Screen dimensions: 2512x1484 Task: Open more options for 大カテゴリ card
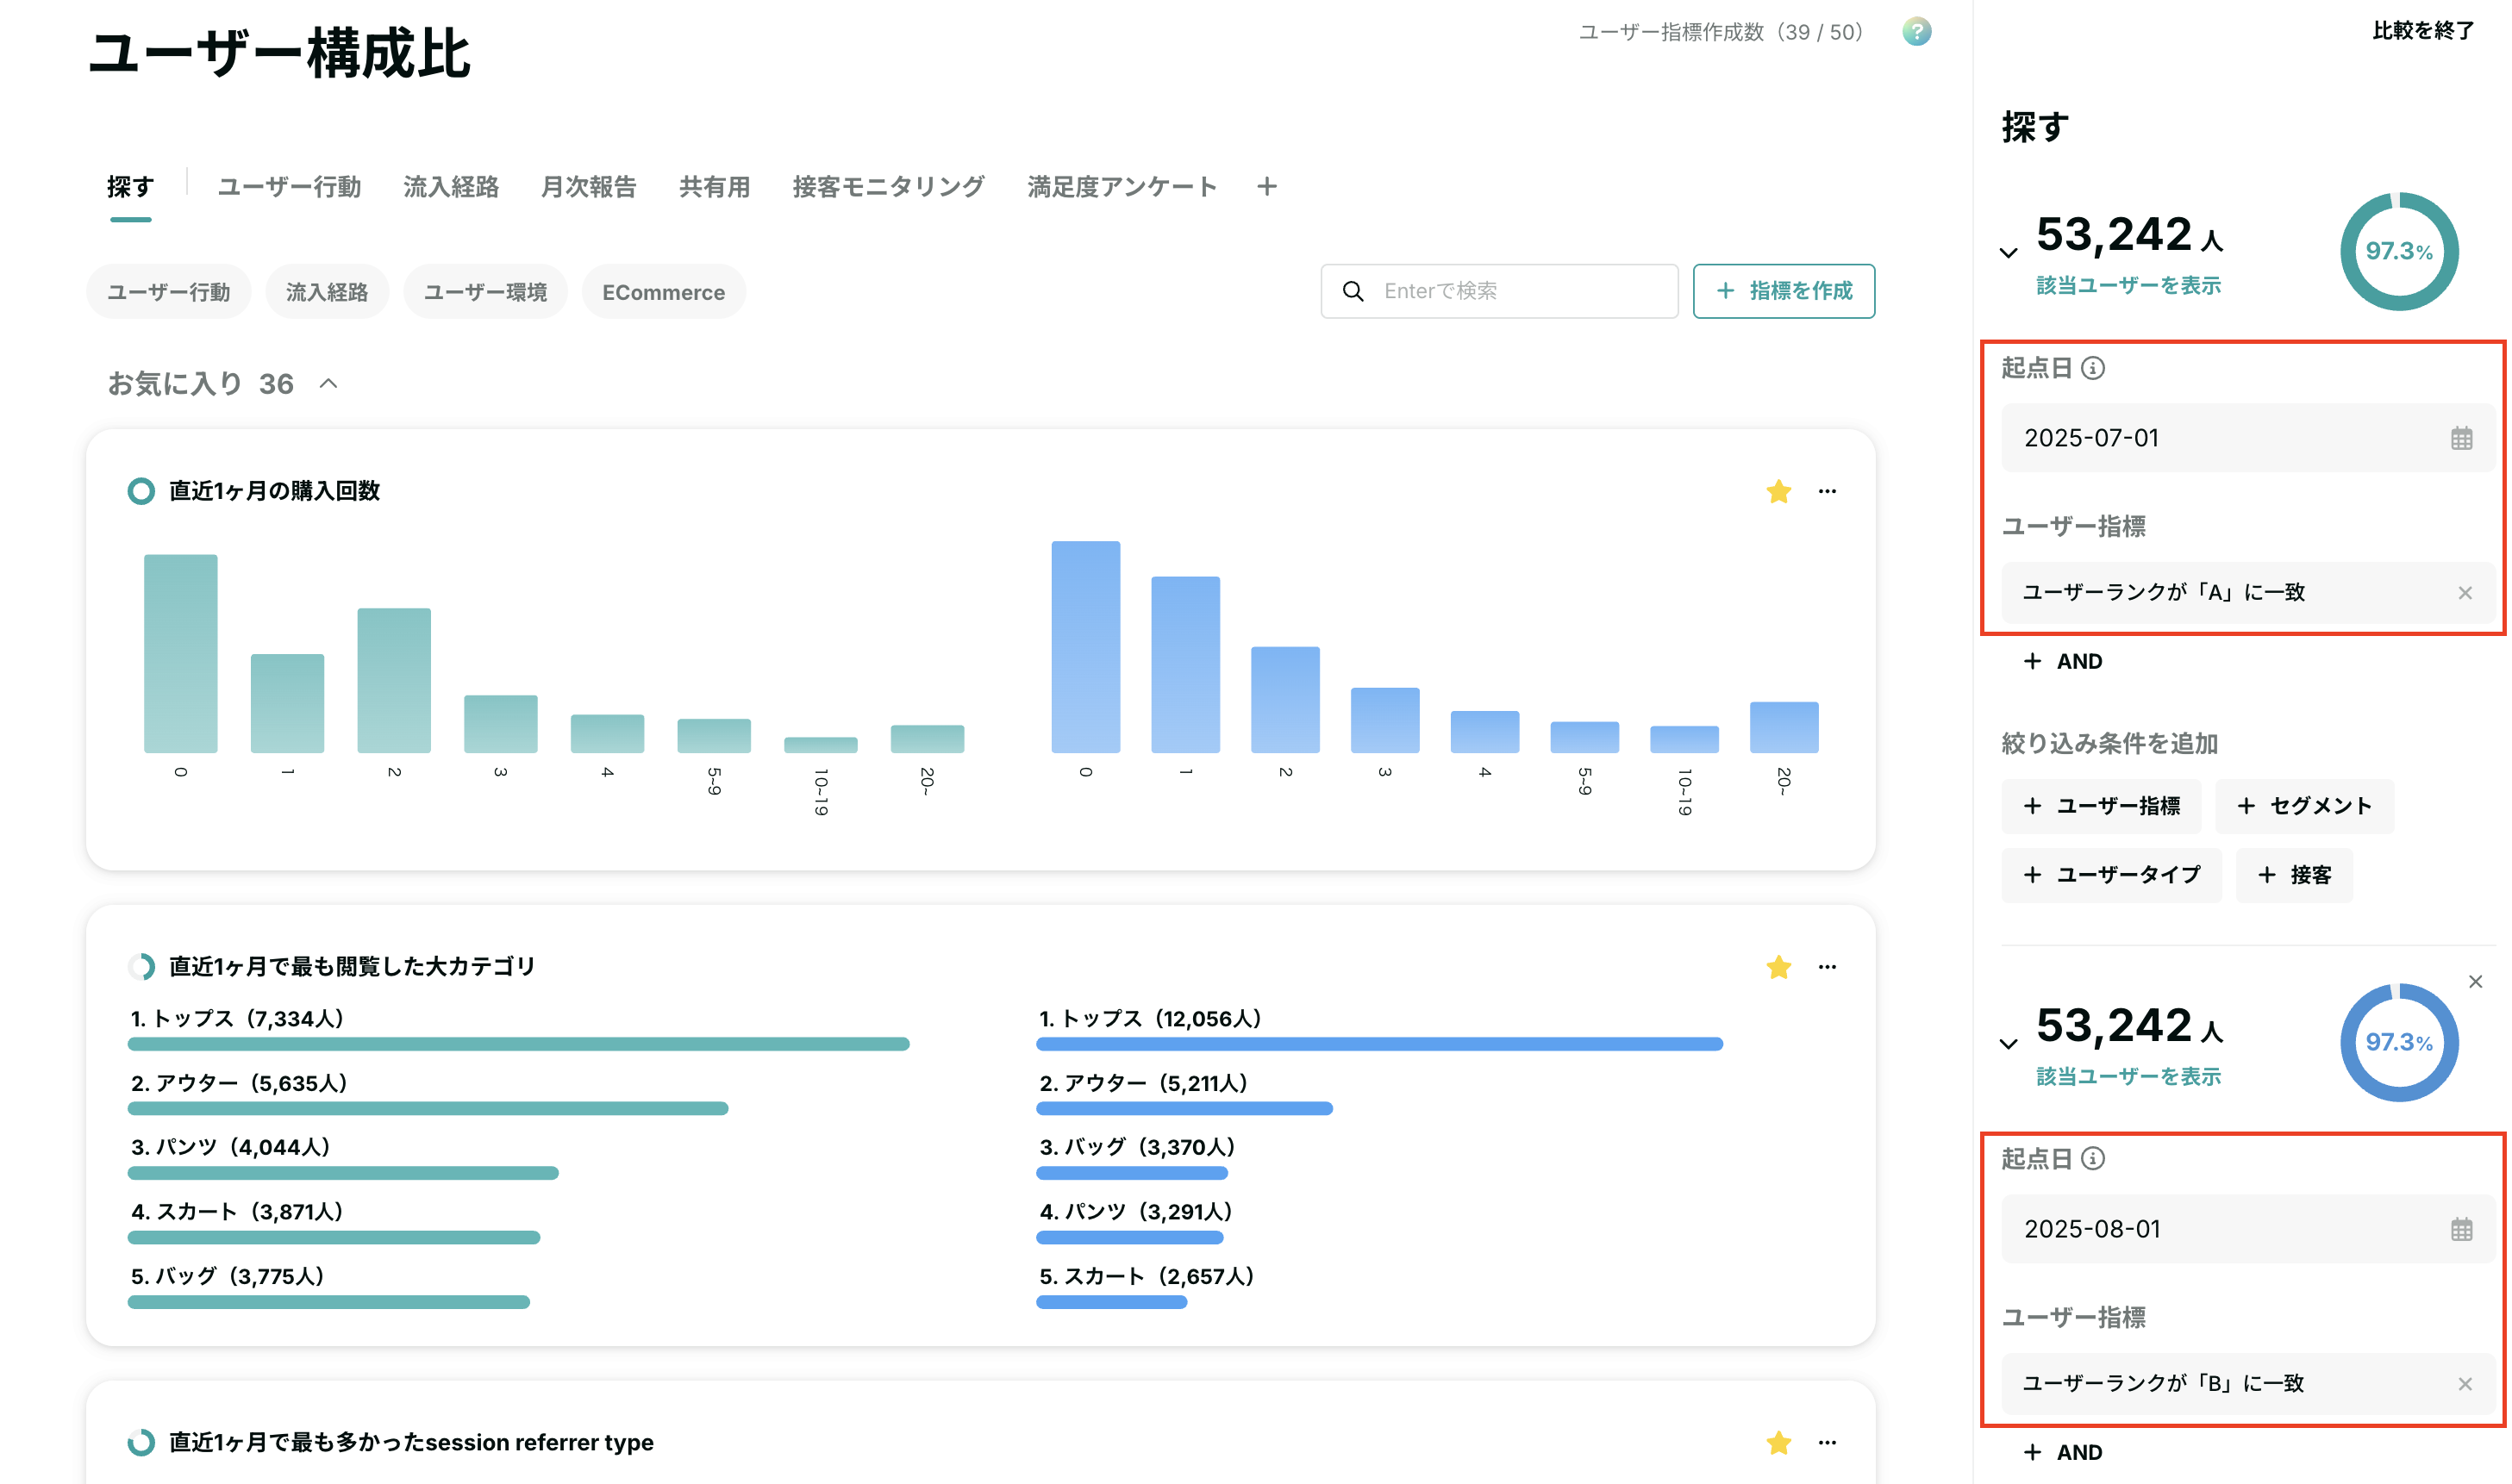tap(1827, 967)
